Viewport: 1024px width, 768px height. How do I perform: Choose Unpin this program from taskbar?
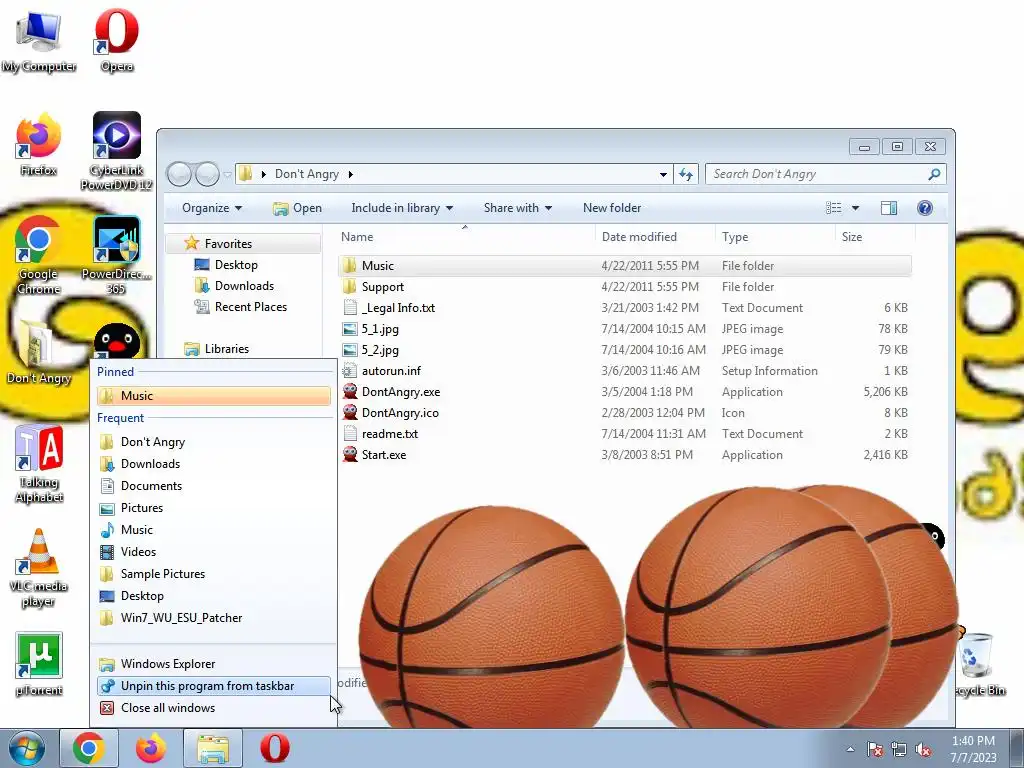tap(214, 686)
